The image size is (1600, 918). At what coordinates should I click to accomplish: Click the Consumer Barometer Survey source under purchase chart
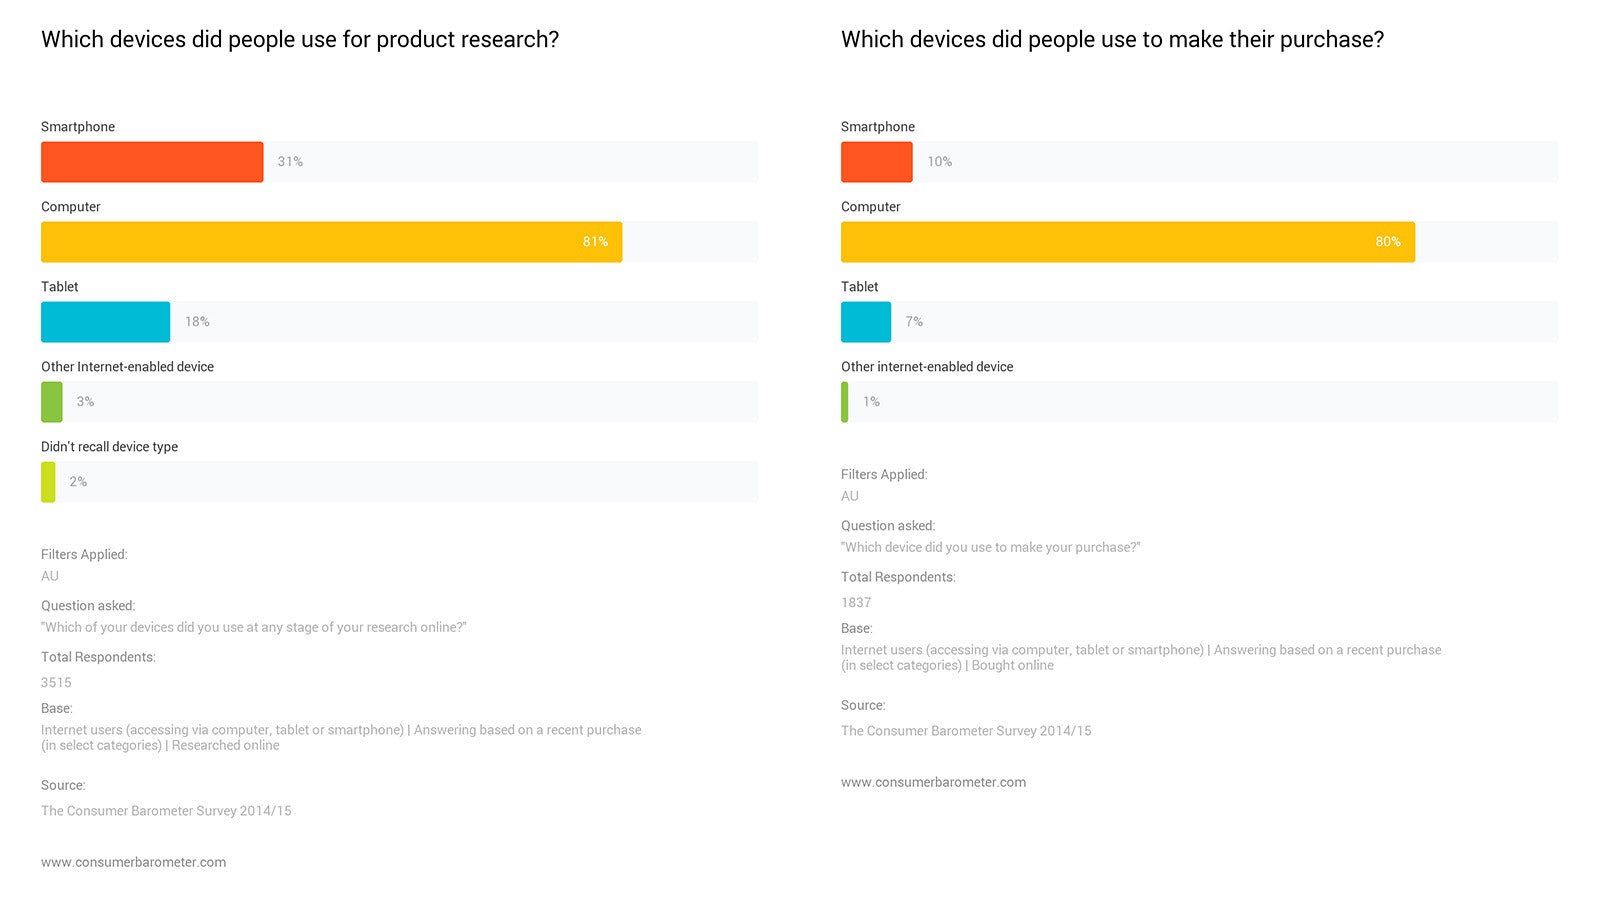click(966, 731)
